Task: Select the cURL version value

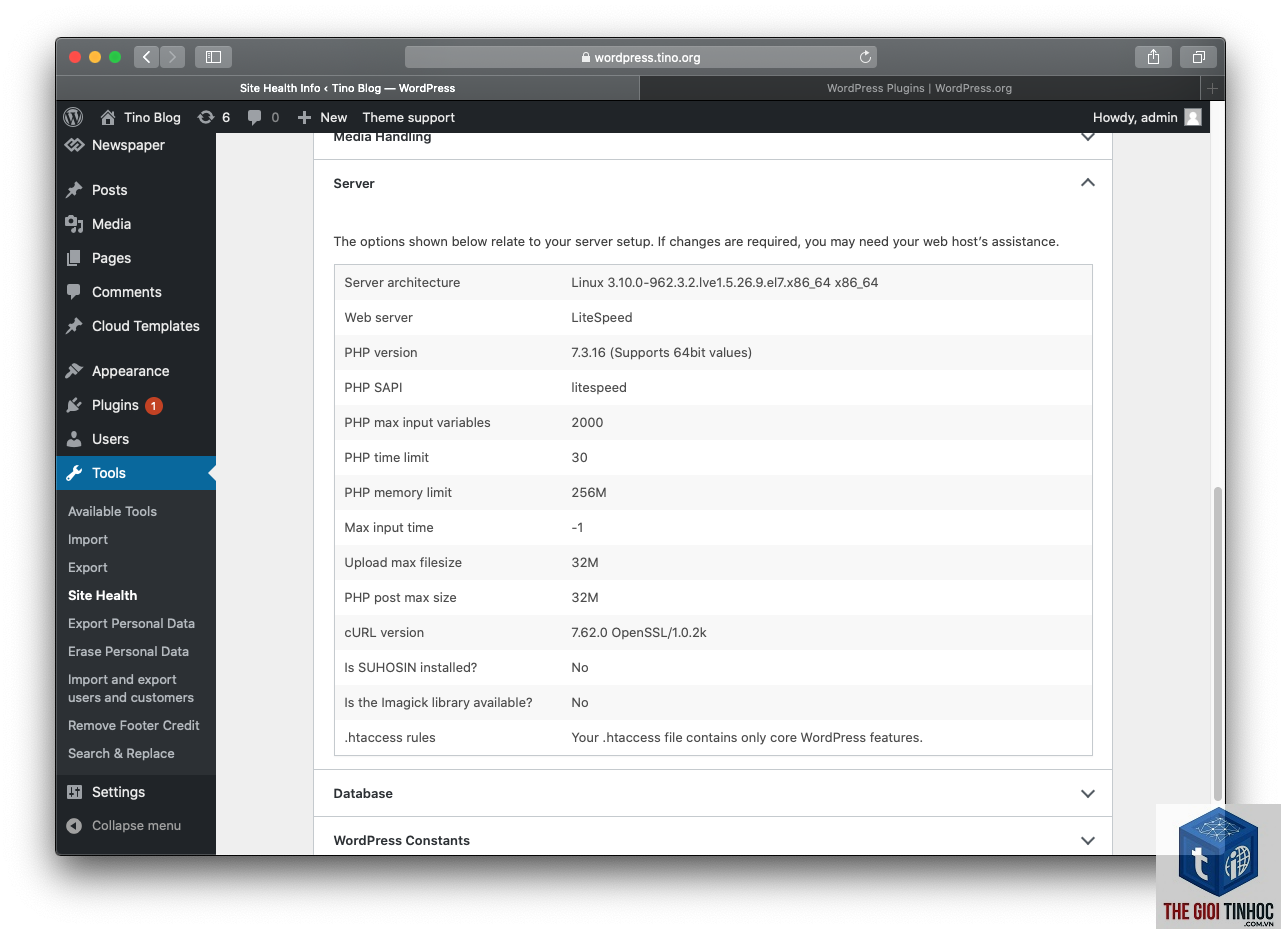Action: 639,632
